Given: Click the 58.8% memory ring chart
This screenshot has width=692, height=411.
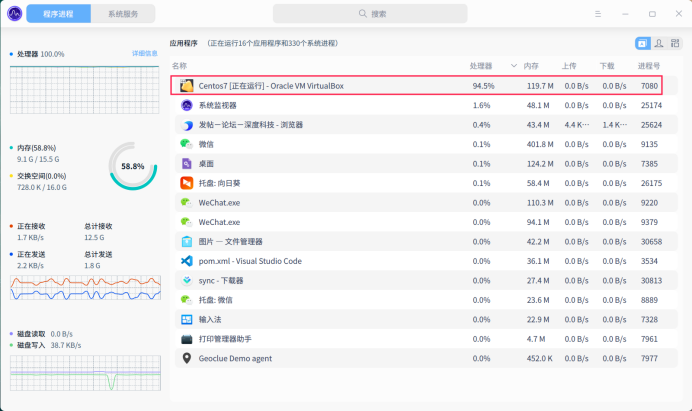Looking at the screenshot, I should pos(133,166).
